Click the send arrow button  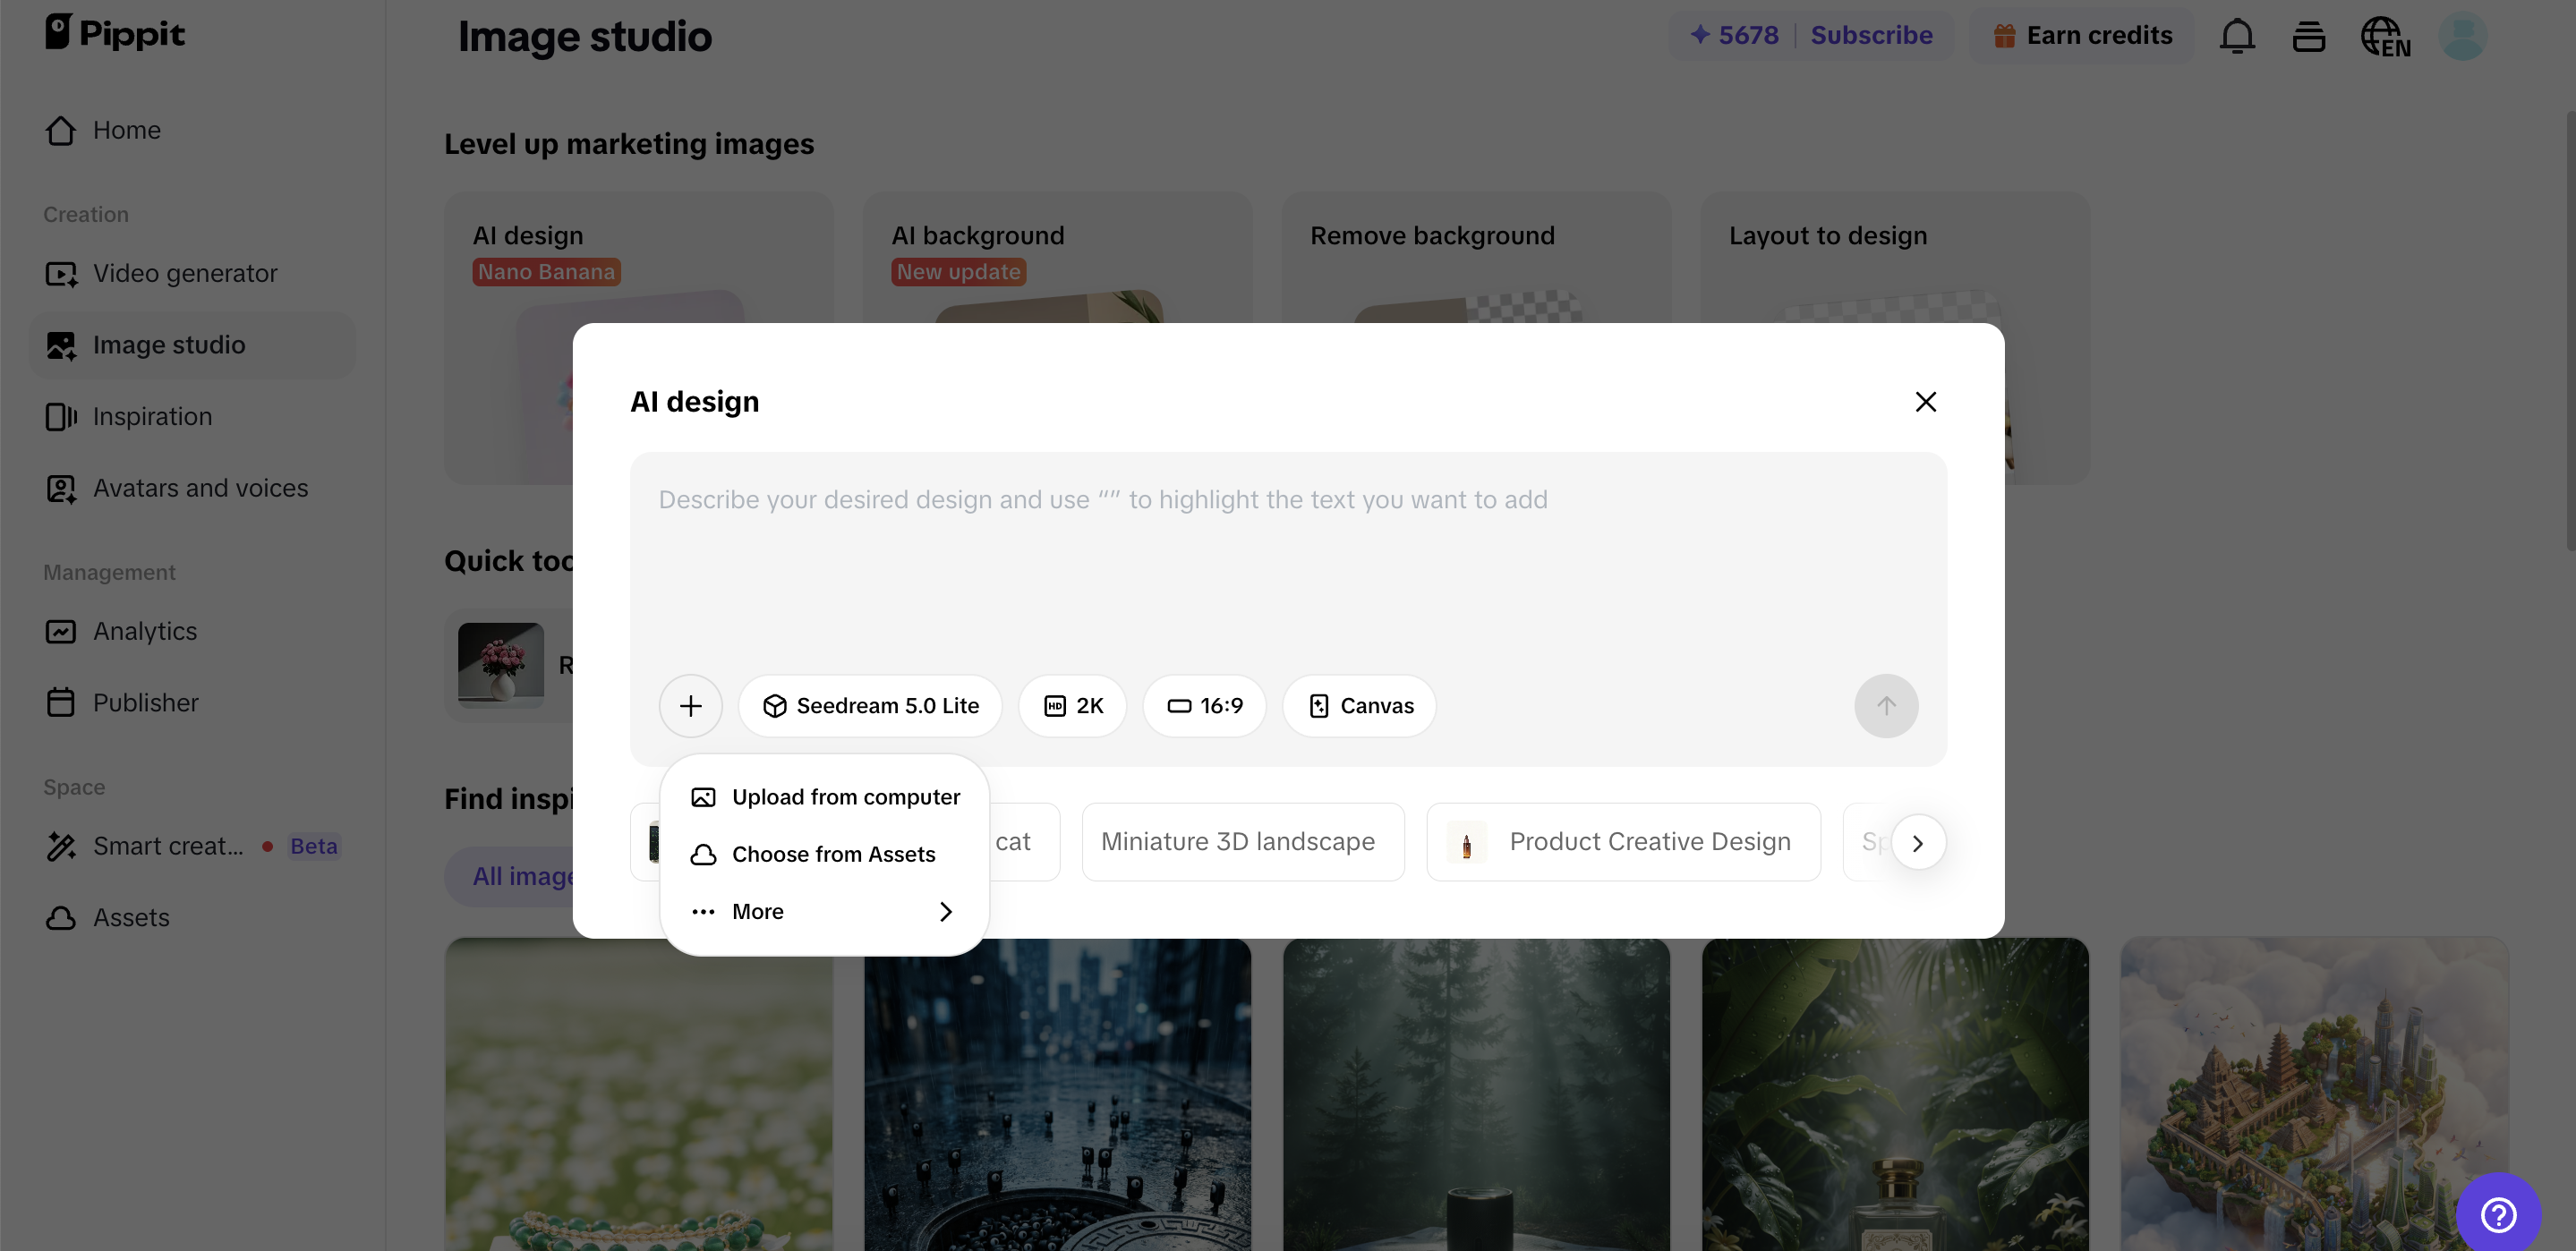click(x=1886, y=706)
